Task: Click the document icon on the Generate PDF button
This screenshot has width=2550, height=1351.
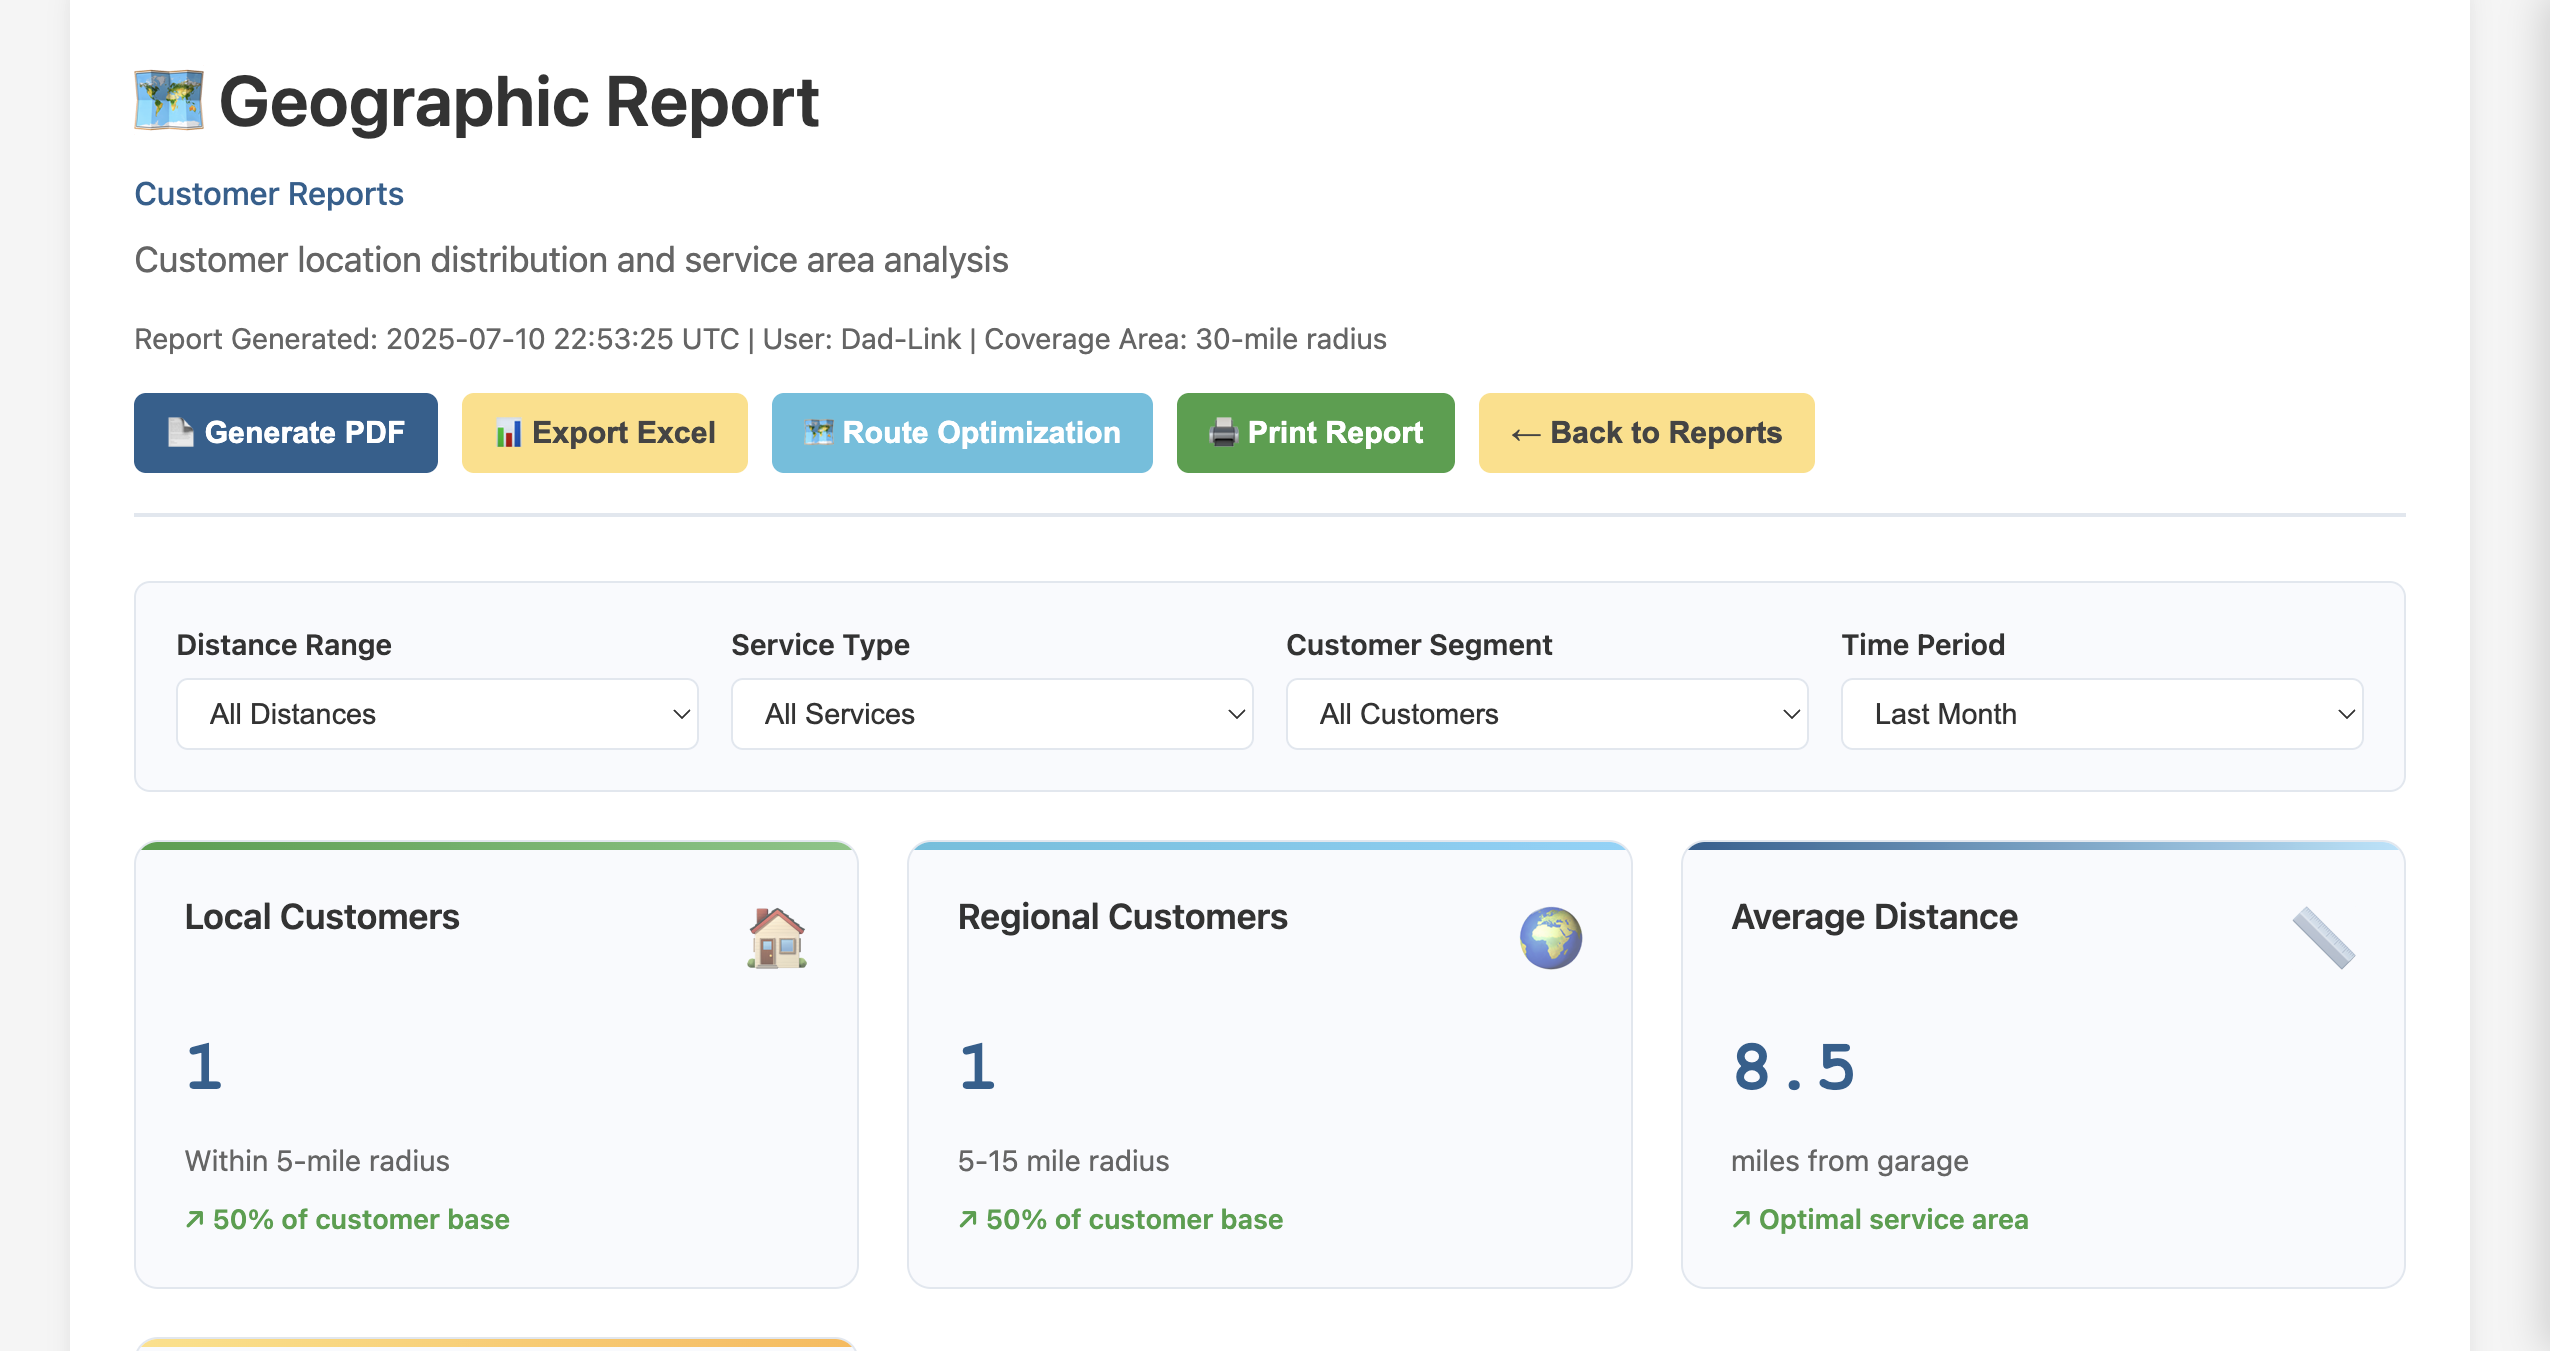Action: point(178,433)
